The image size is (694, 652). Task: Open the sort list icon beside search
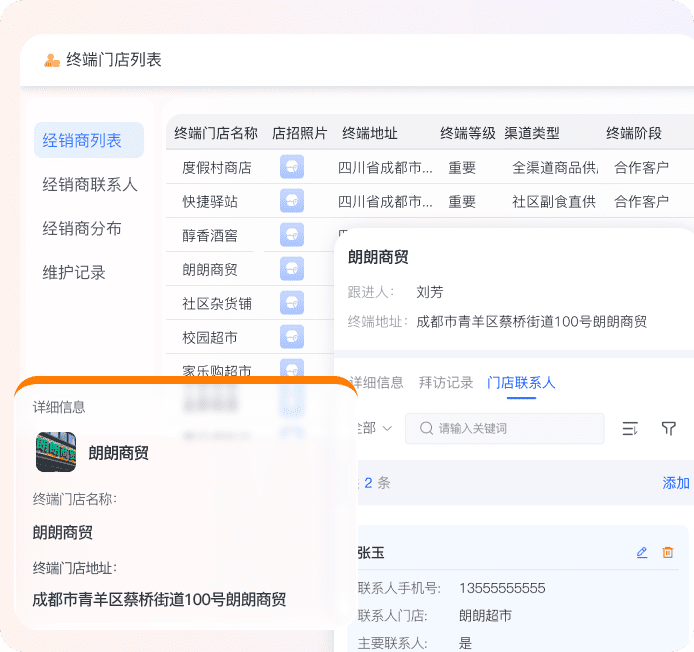(630, 428)
